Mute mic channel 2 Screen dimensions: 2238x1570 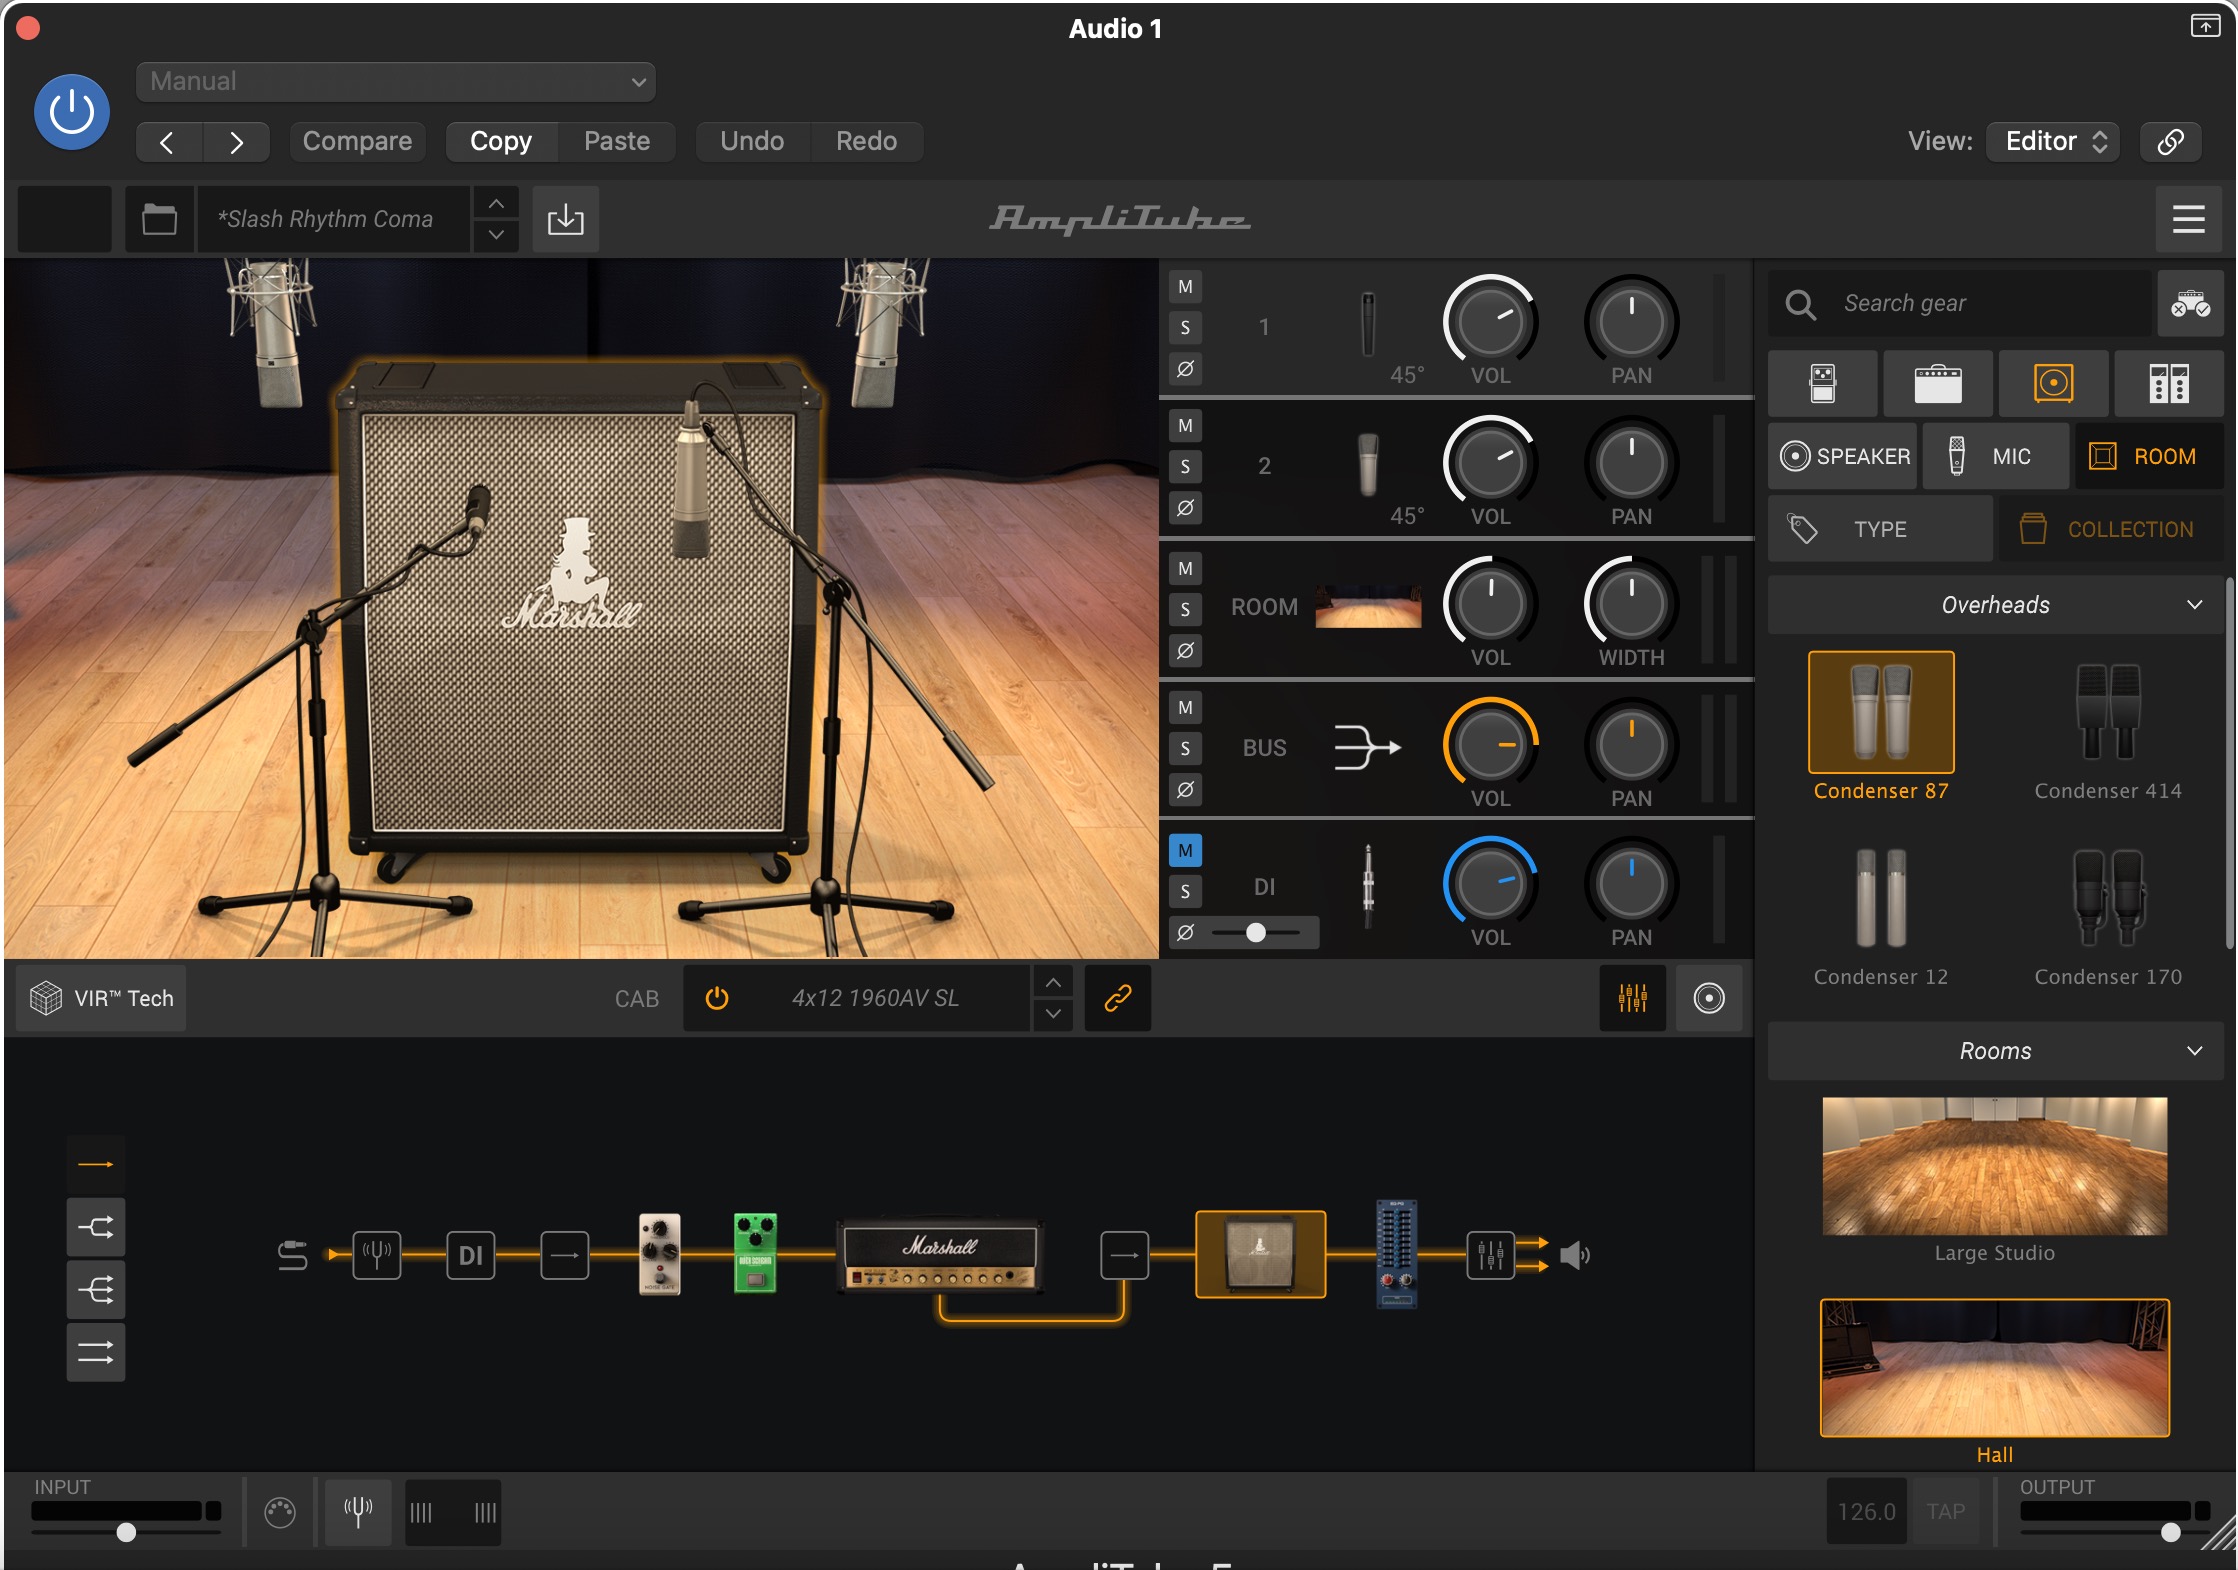point(1185,426)
